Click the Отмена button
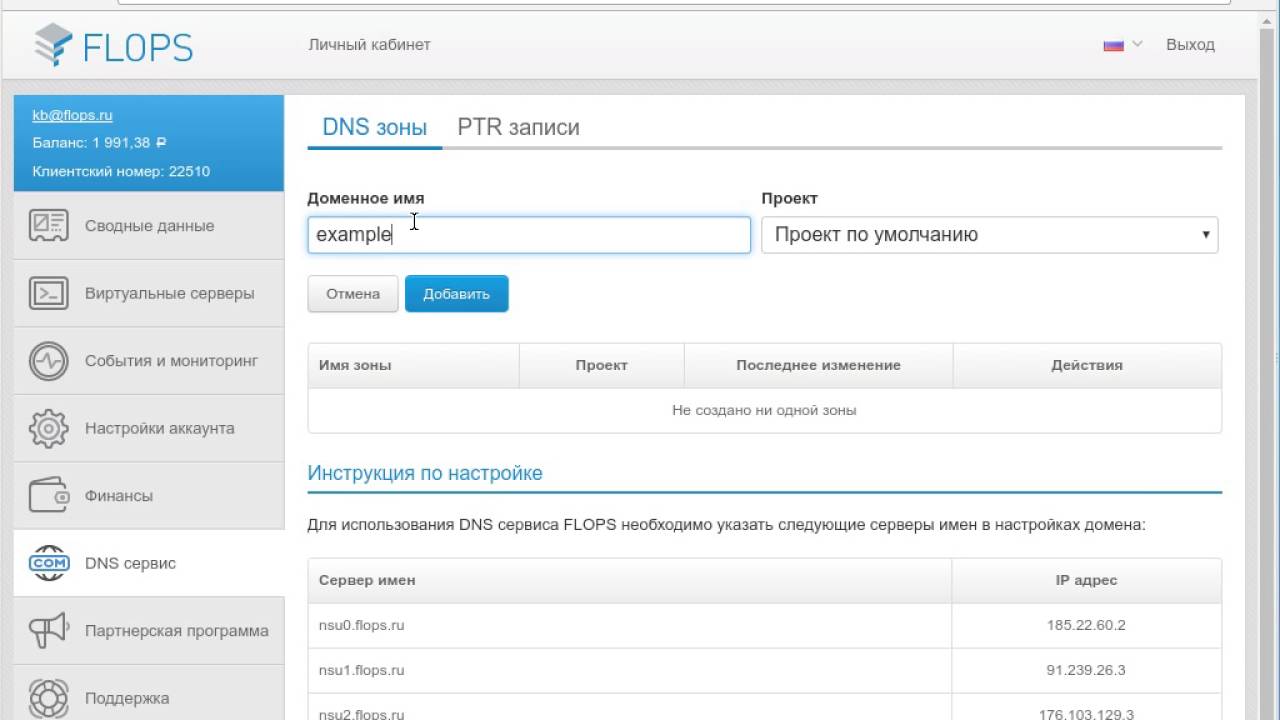1280x720 pixels. click(x=353, y=294)
